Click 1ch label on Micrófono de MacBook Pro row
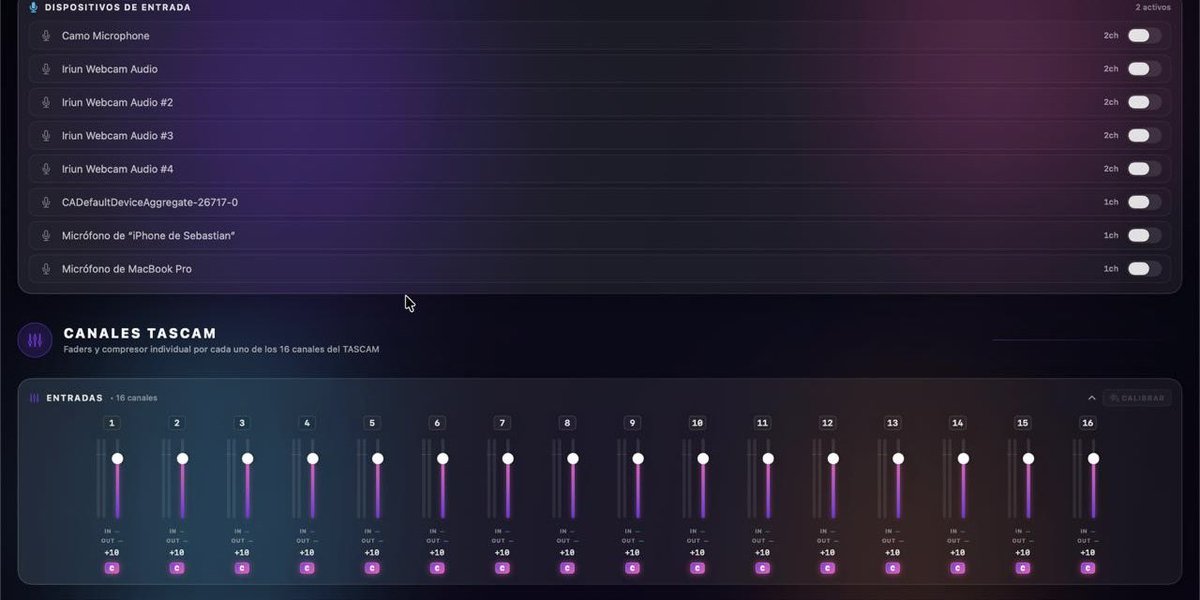 [x=1111, y=269]
